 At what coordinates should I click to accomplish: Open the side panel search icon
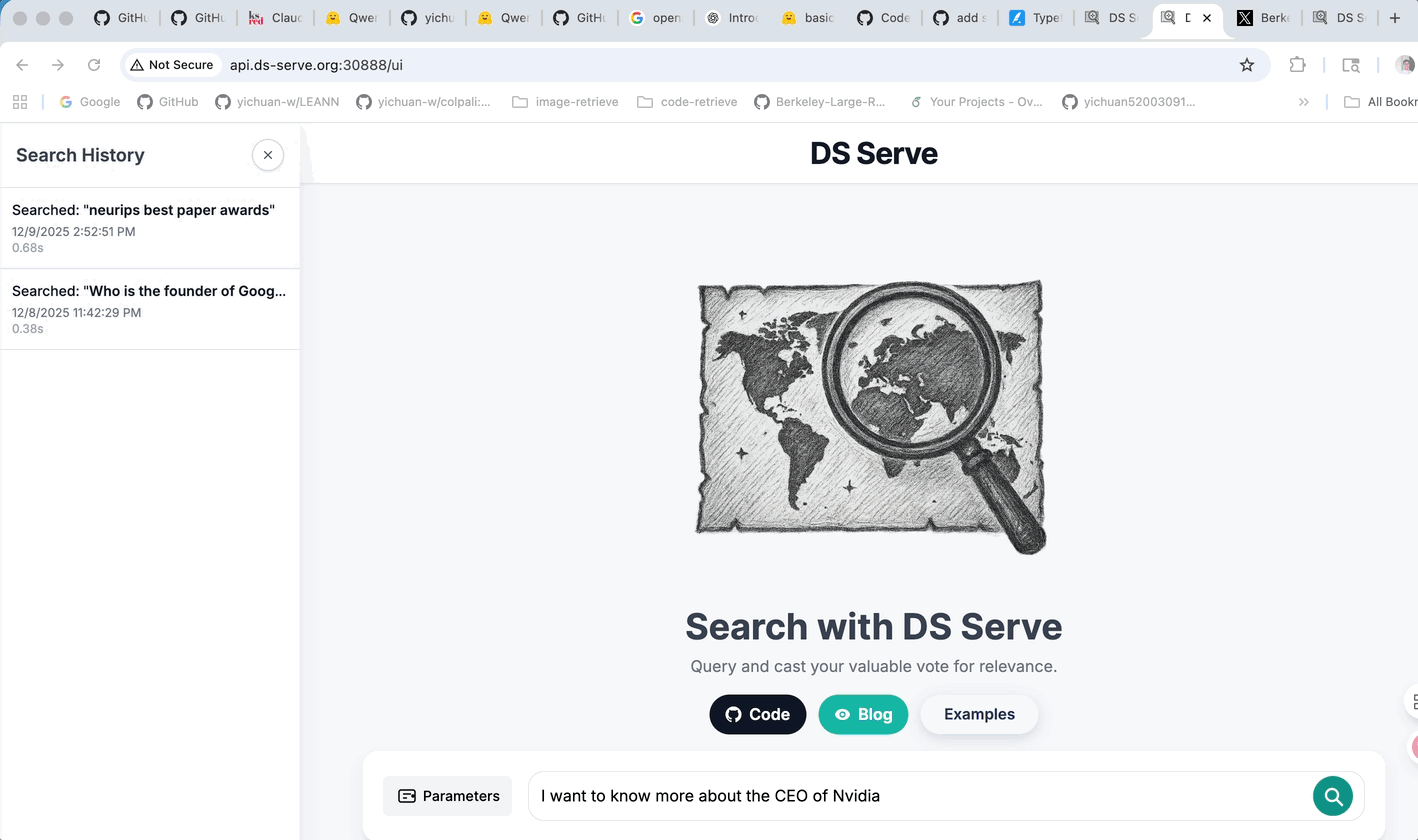coord(1351,64)
